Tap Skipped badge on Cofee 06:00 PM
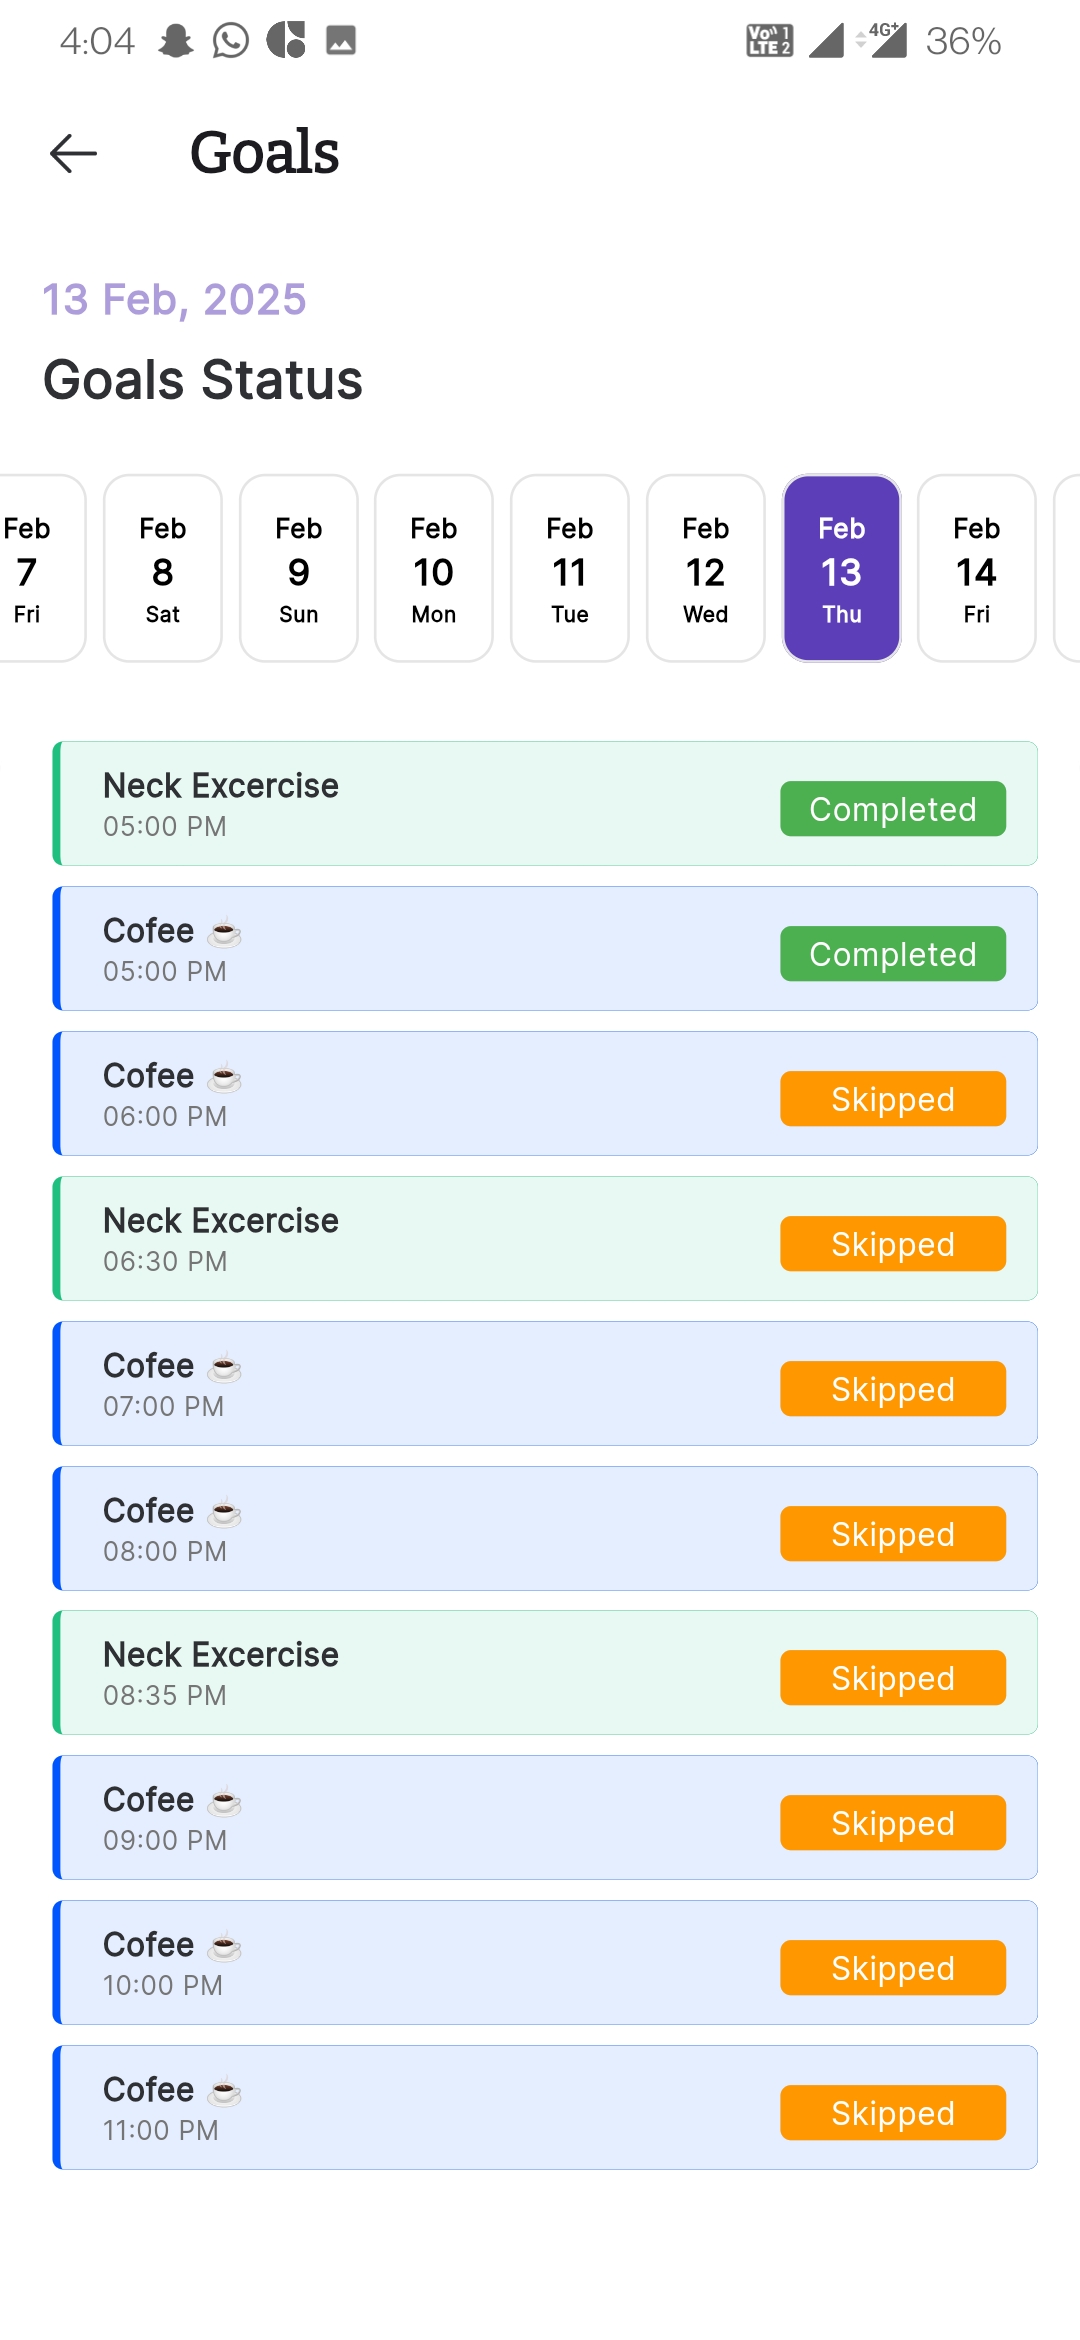The width and height of the screenshot is (1080, 2340). pyautogui.click(x=893, y=1099)
